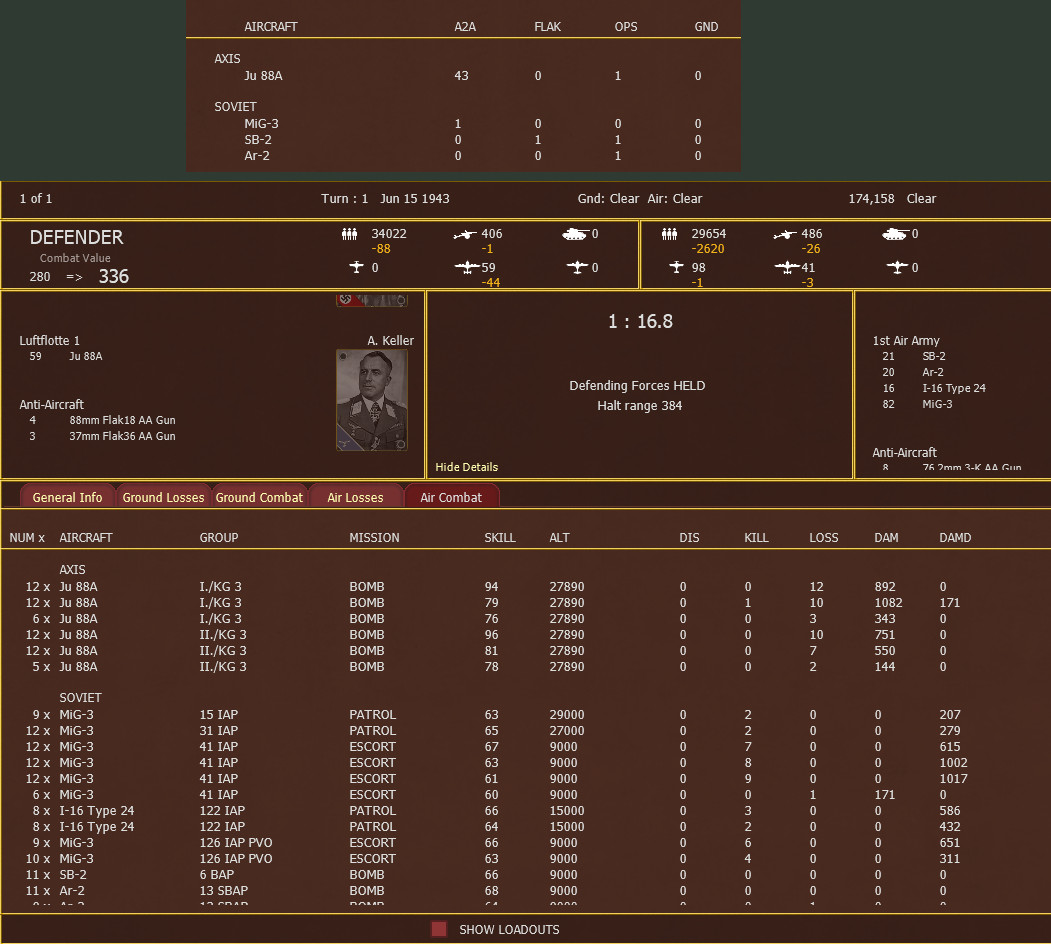Click 88mm Flak18 AA Gun entry
The width and height of the screenshot is (1051, 944).
pyautogui.click(x=122, y=420)
